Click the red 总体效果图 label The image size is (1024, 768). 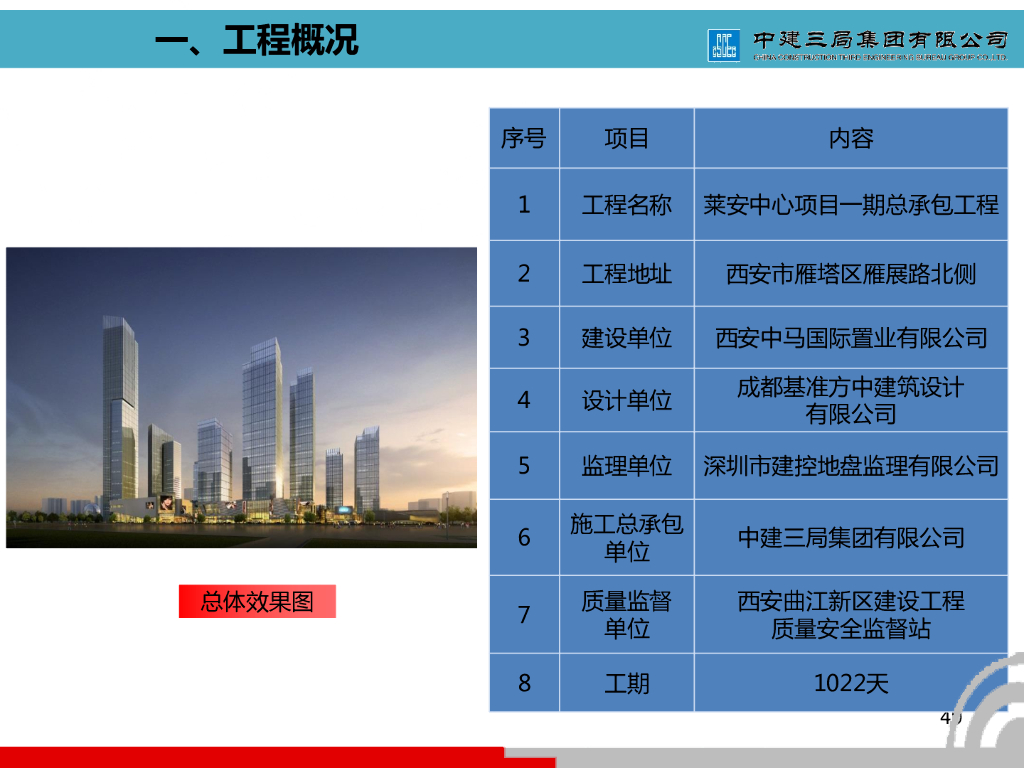[257, 601]
